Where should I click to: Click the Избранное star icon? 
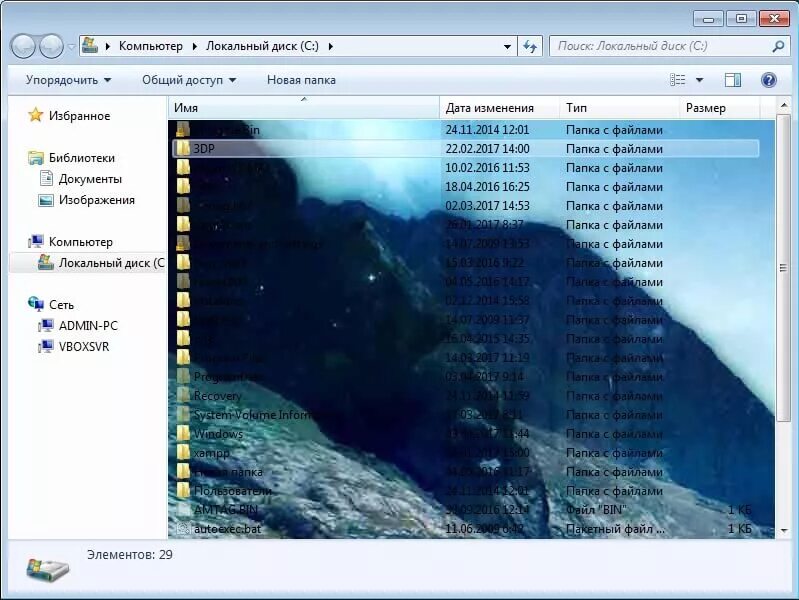36,115
